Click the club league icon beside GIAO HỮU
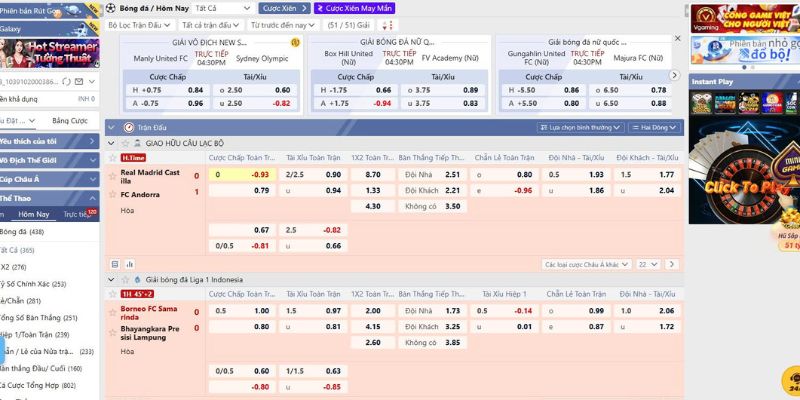This screenshot has width=800, height=400. (138, 143)
